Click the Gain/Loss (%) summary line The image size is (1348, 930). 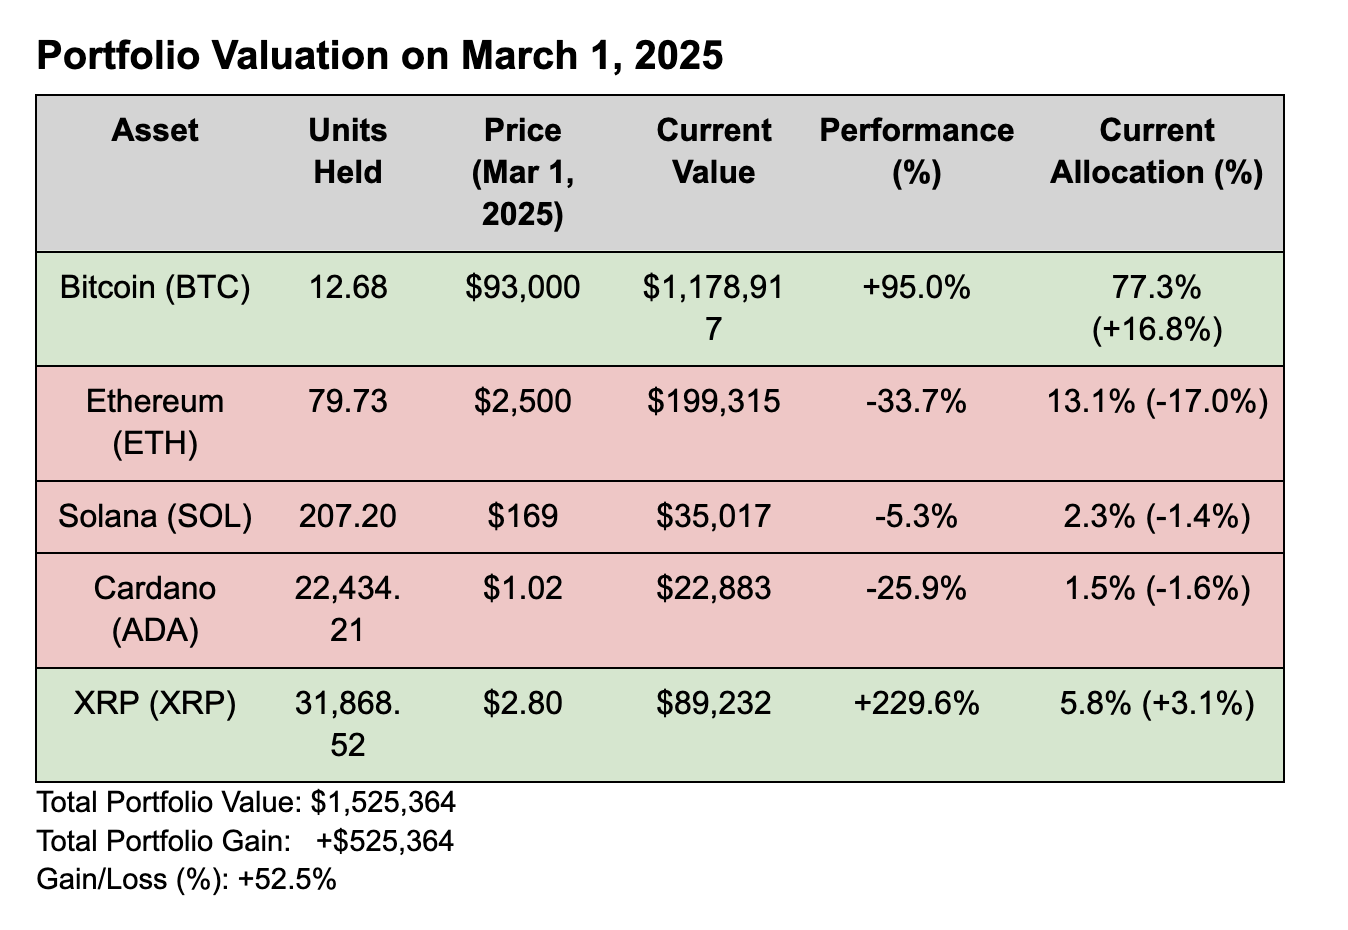(x=186, y=880)
